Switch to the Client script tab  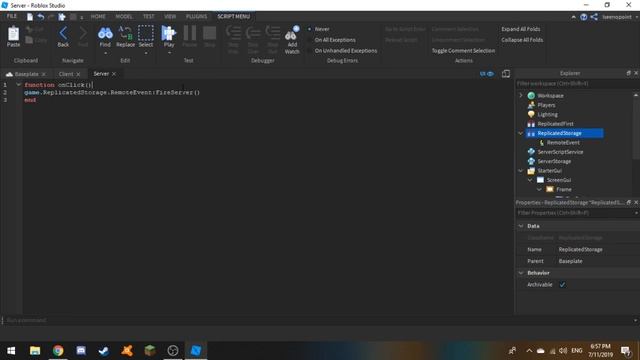(x=66, y=74)
